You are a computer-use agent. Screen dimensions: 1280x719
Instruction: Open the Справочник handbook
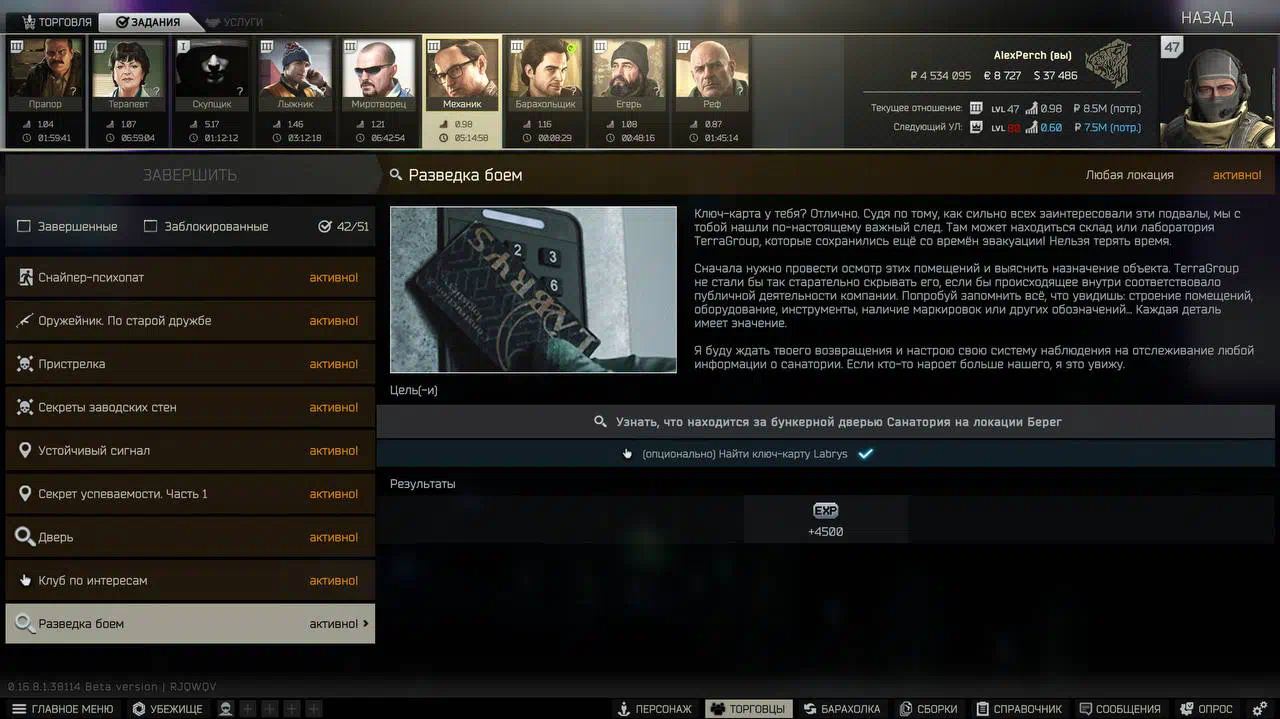[1018, 708]
